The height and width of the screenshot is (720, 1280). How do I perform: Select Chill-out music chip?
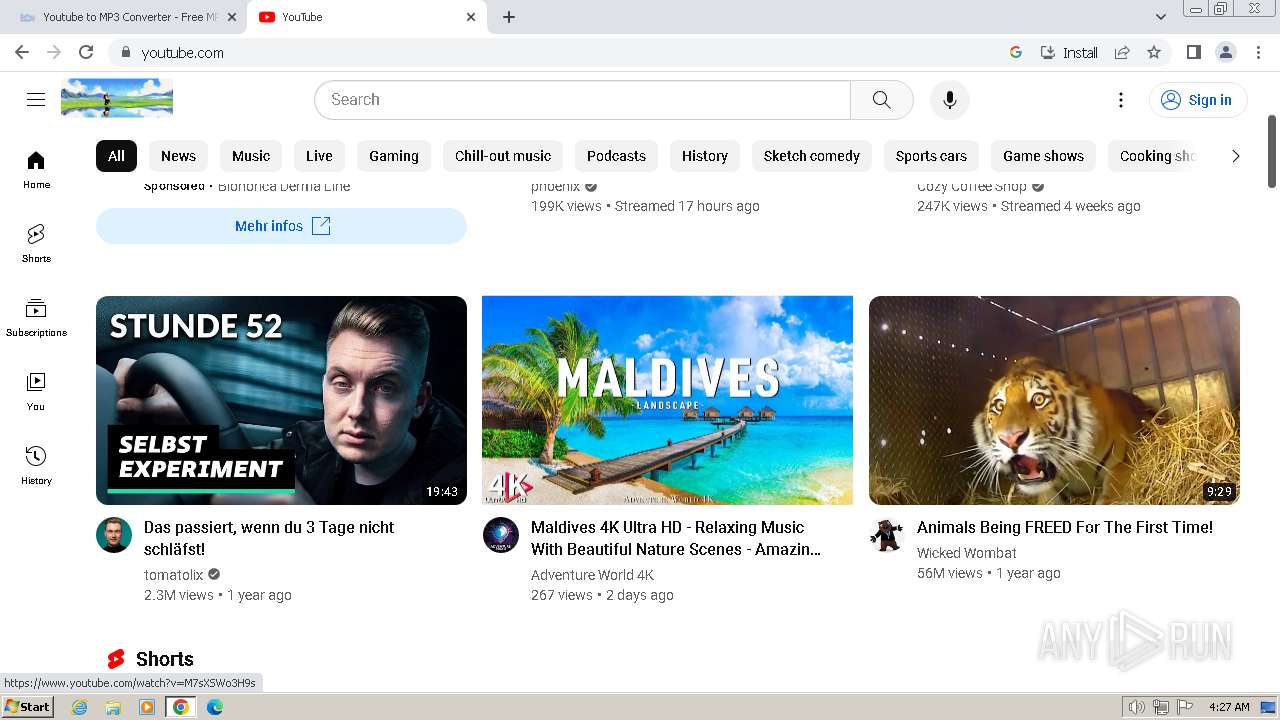coord(503,156)
